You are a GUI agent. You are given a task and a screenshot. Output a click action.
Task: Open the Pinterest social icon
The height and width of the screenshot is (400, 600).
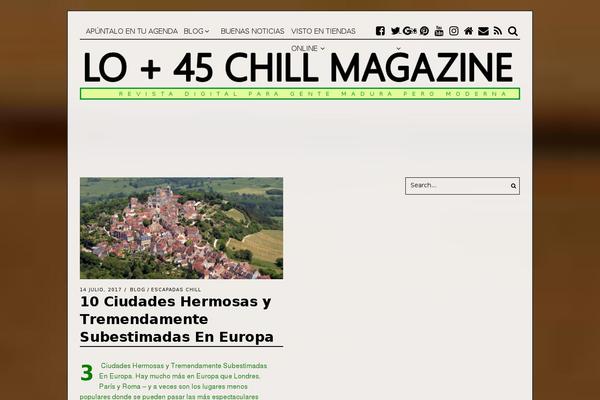pyautogui.click(x=424, y=31)
